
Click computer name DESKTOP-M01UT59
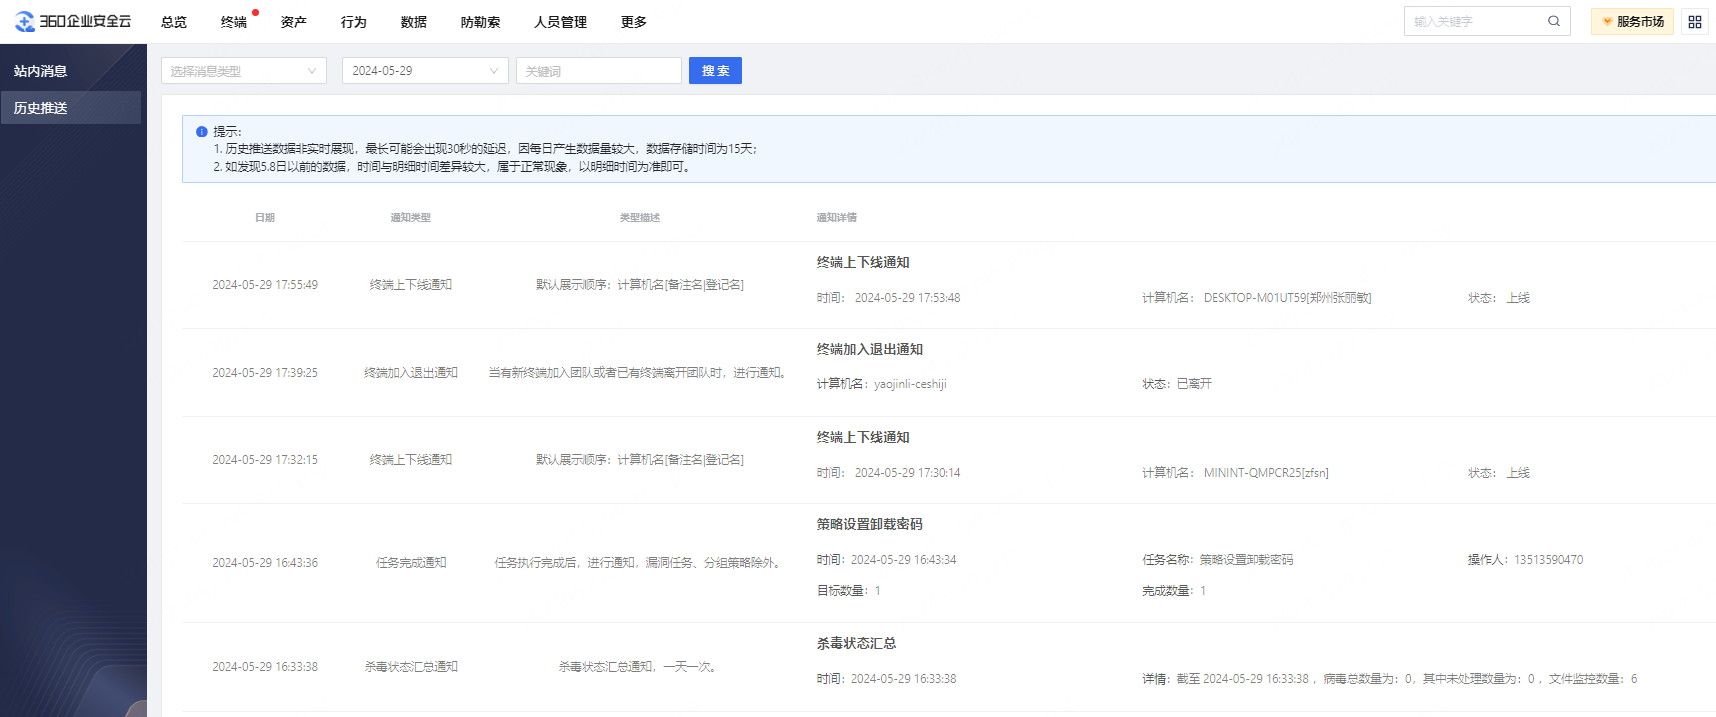[x=1287, y=298]
